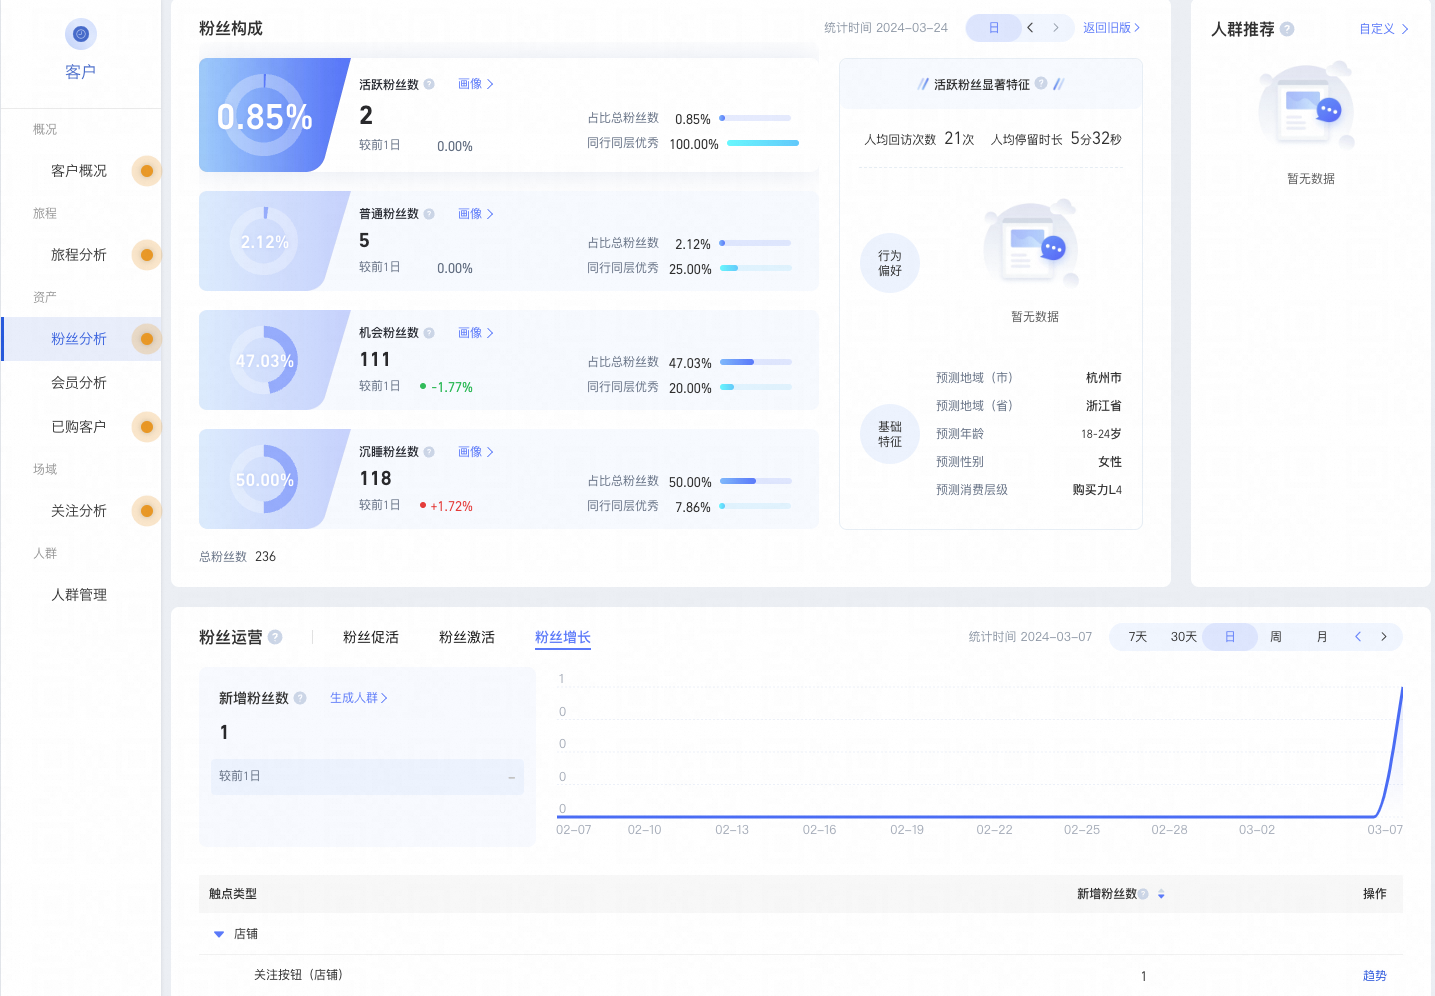Click the 杭州市 predicted city value
Viewport: 1435px width, 996px height.
tap(1104, 378)
